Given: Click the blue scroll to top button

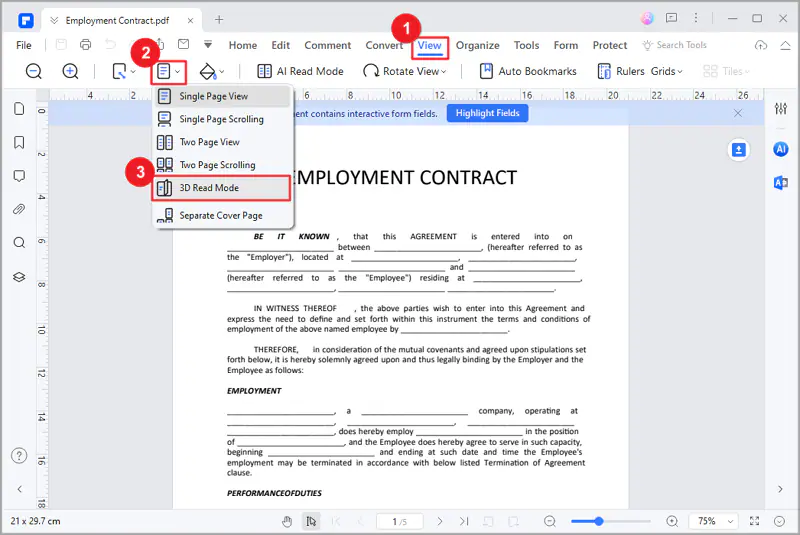Looking at the screenshot, I should pyautogui.click(x=738, y=150).
